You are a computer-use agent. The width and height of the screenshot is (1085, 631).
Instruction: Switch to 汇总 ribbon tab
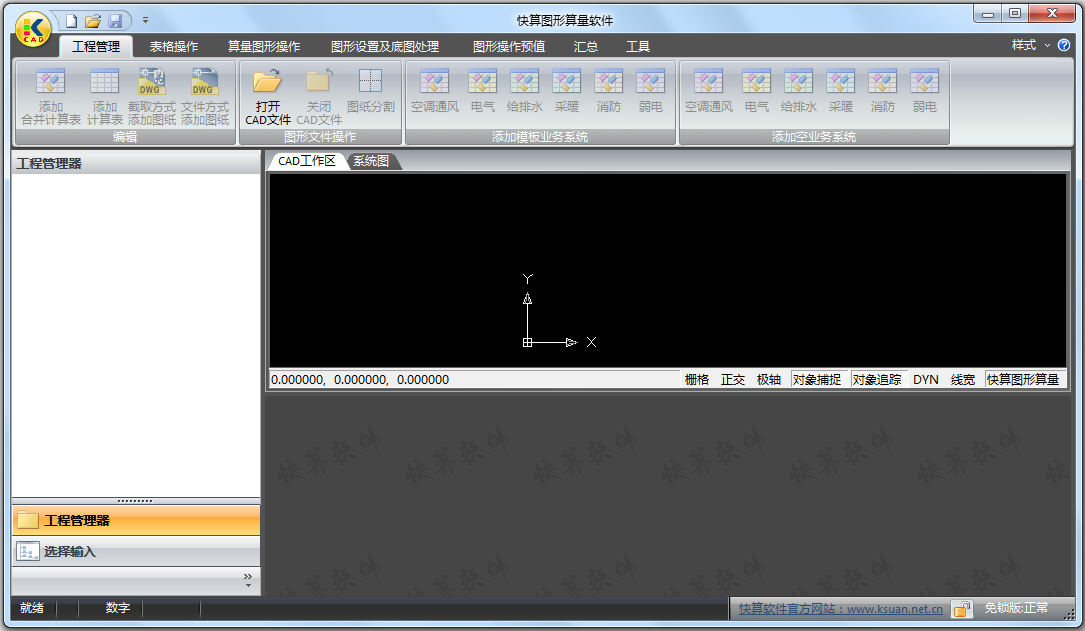click(x=585, y=46)
